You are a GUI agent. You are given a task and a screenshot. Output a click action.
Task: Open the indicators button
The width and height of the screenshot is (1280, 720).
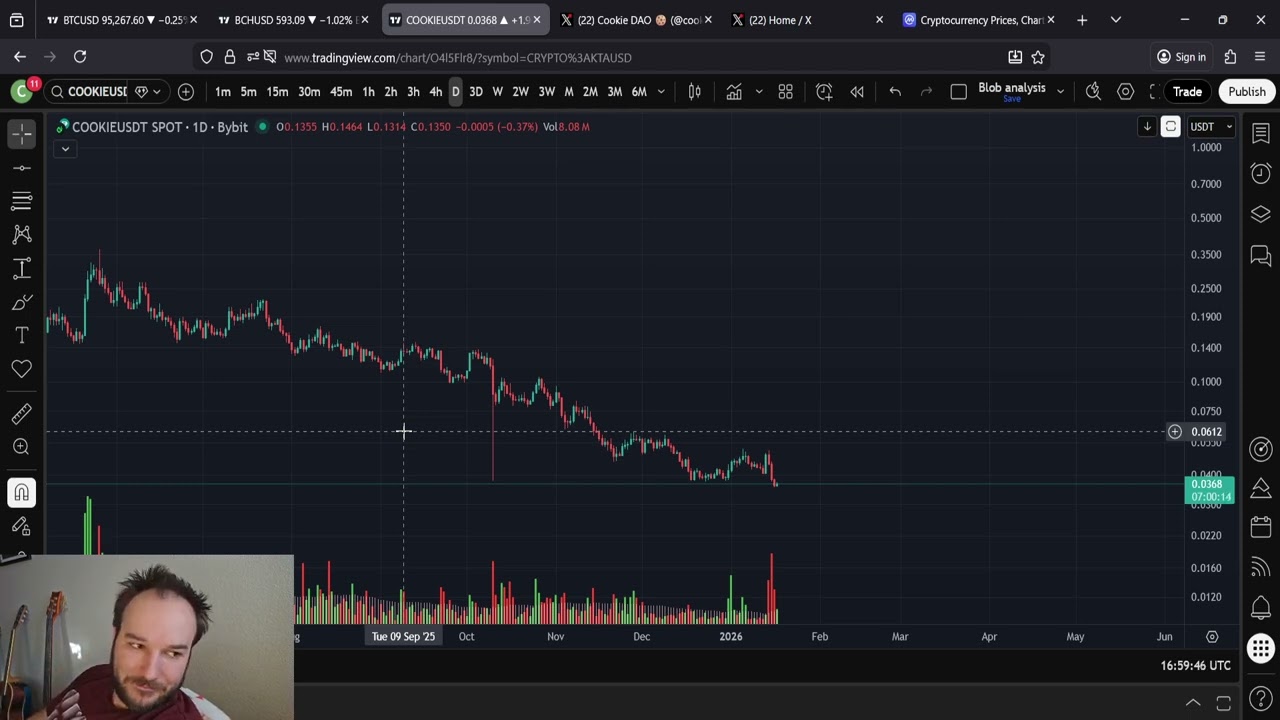pyautogui.click(x=734, y=92)
